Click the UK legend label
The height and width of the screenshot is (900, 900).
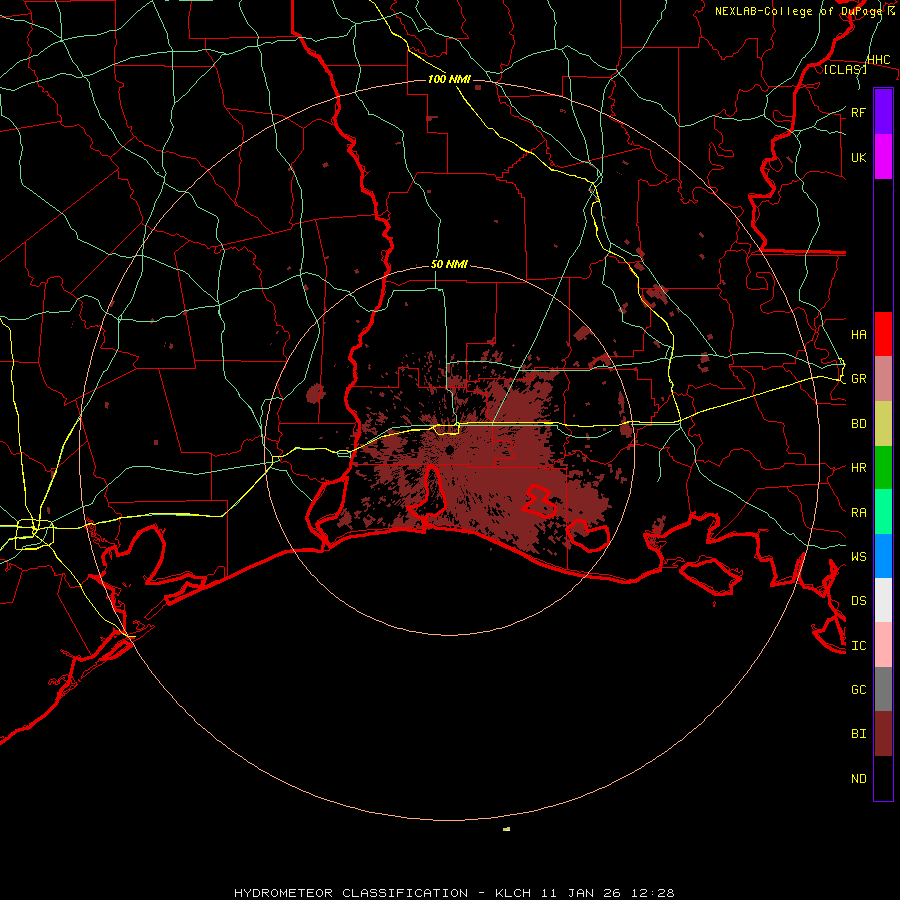pos(858,157)
